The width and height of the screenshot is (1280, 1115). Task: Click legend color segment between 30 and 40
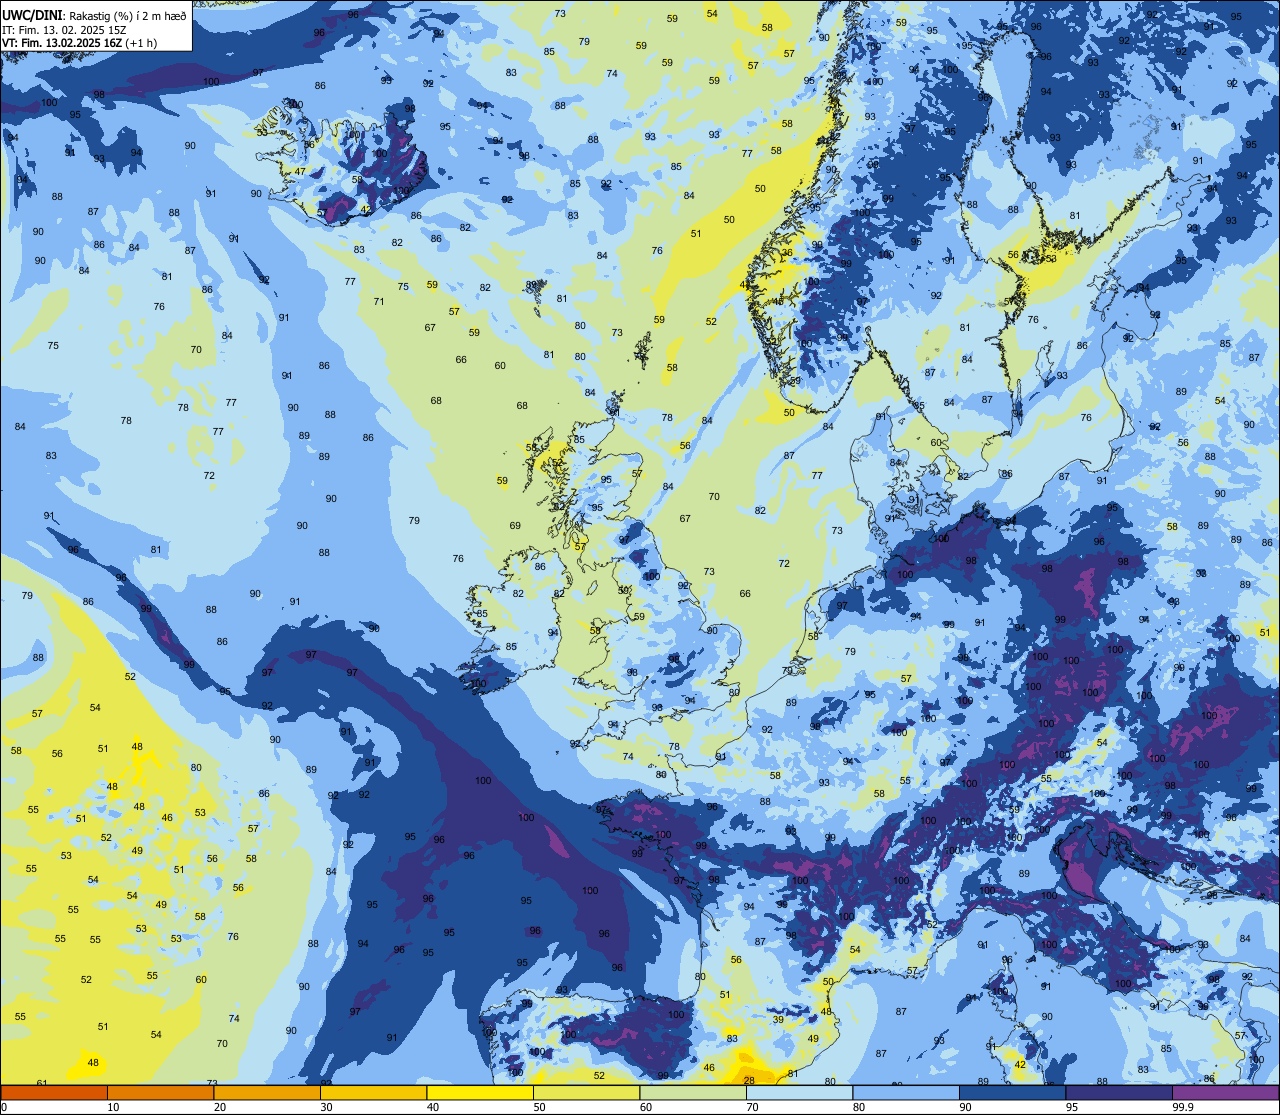tap(373, 1092)
